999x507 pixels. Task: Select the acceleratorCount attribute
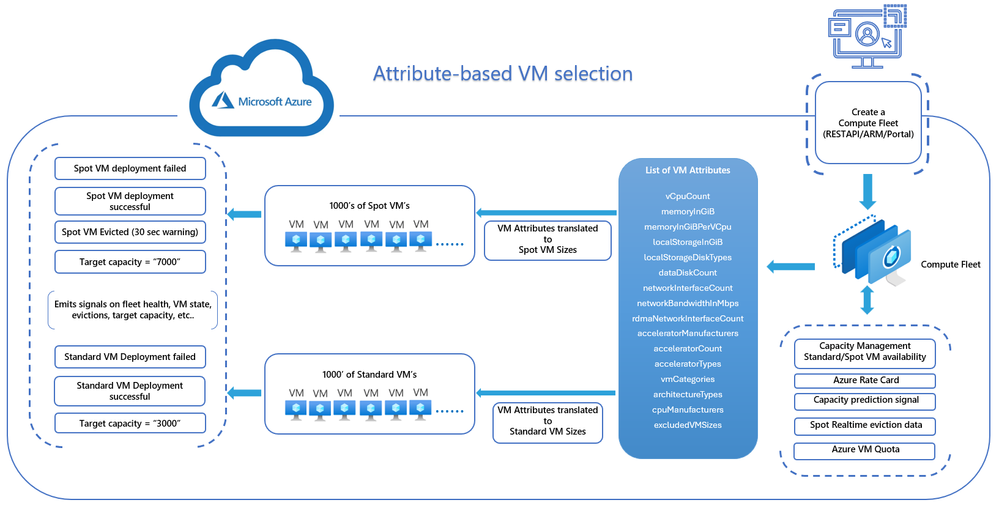point(688,349)
